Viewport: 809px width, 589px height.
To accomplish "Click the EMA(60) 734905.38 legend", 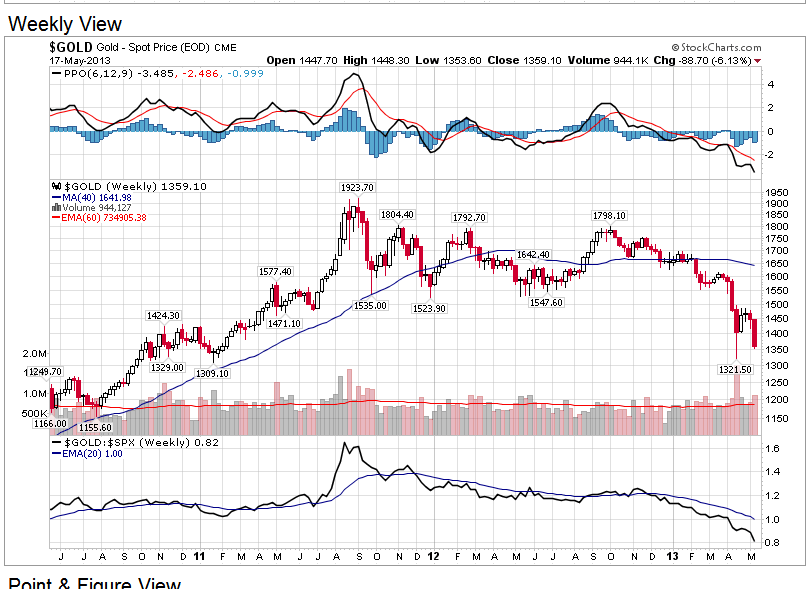I will point(99,218).
